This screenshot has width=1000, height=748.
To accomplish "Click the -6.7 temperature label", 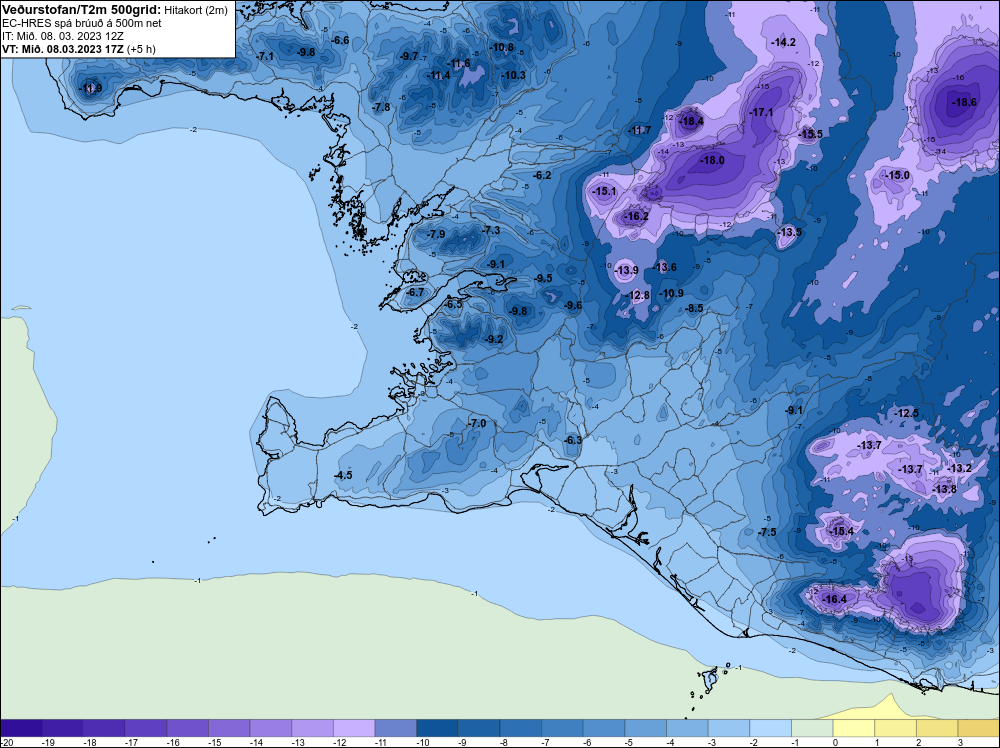I will pyautogui.click(x=415, y=292).
